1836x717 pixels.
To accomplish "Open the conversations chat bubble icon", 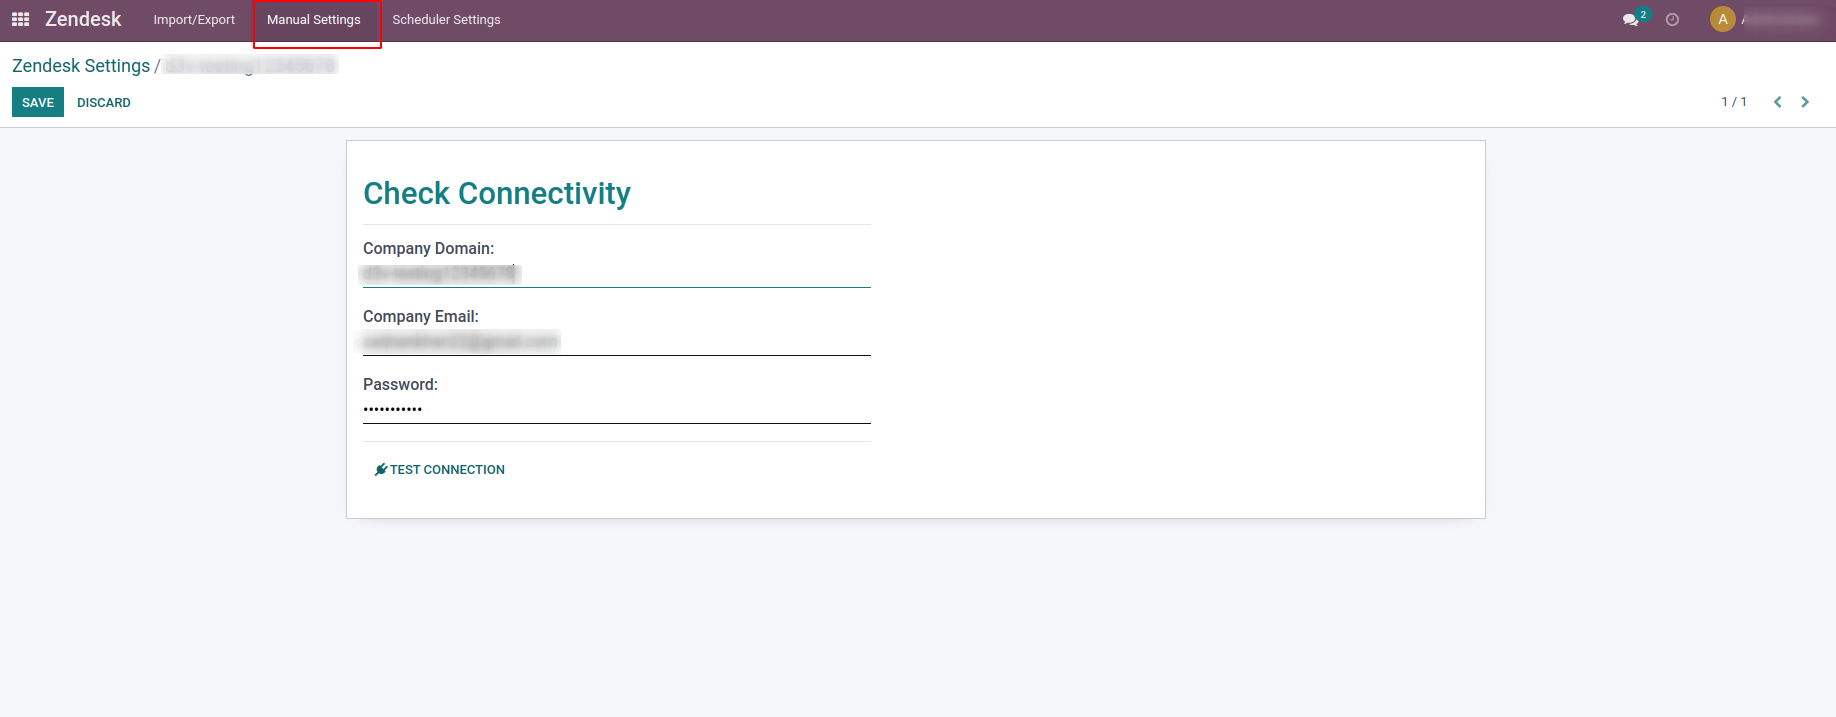I will coord(1630,20).
